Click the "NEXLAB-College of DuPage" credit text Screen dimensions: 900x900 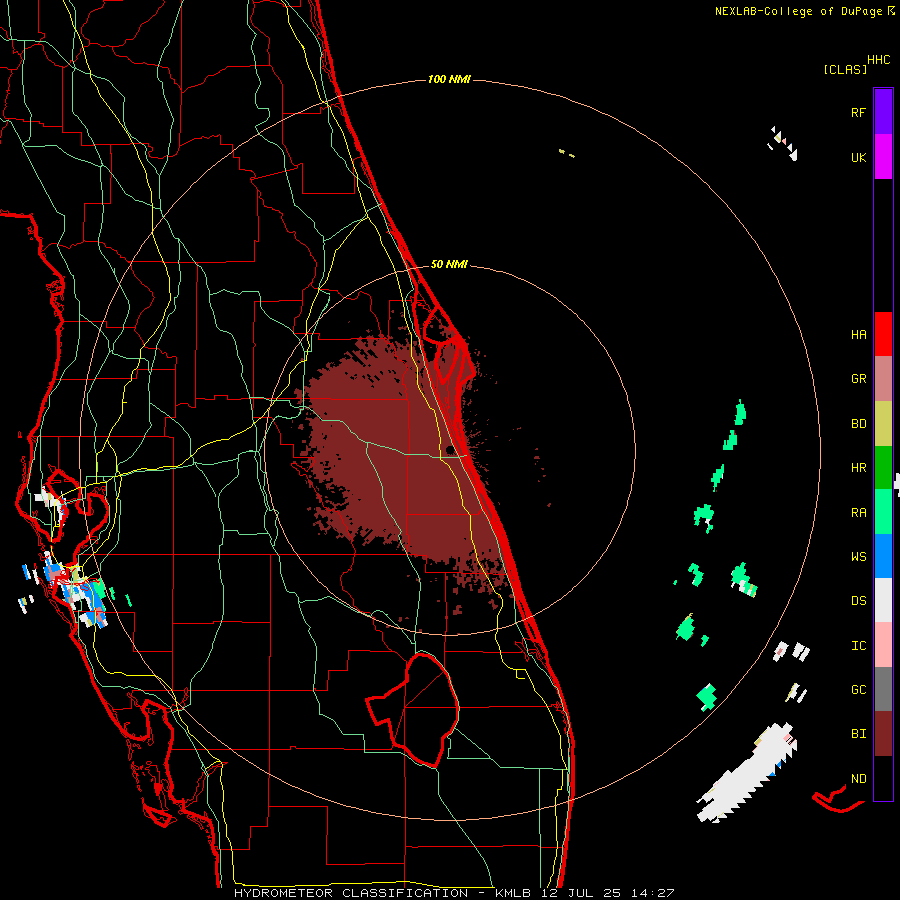[x=800, y=11]
